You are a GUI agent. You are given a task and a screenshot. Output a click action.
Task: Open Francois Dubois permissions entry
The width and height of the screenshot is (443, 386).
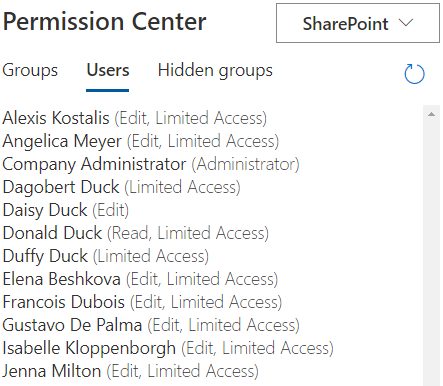(x=142, y=302)
